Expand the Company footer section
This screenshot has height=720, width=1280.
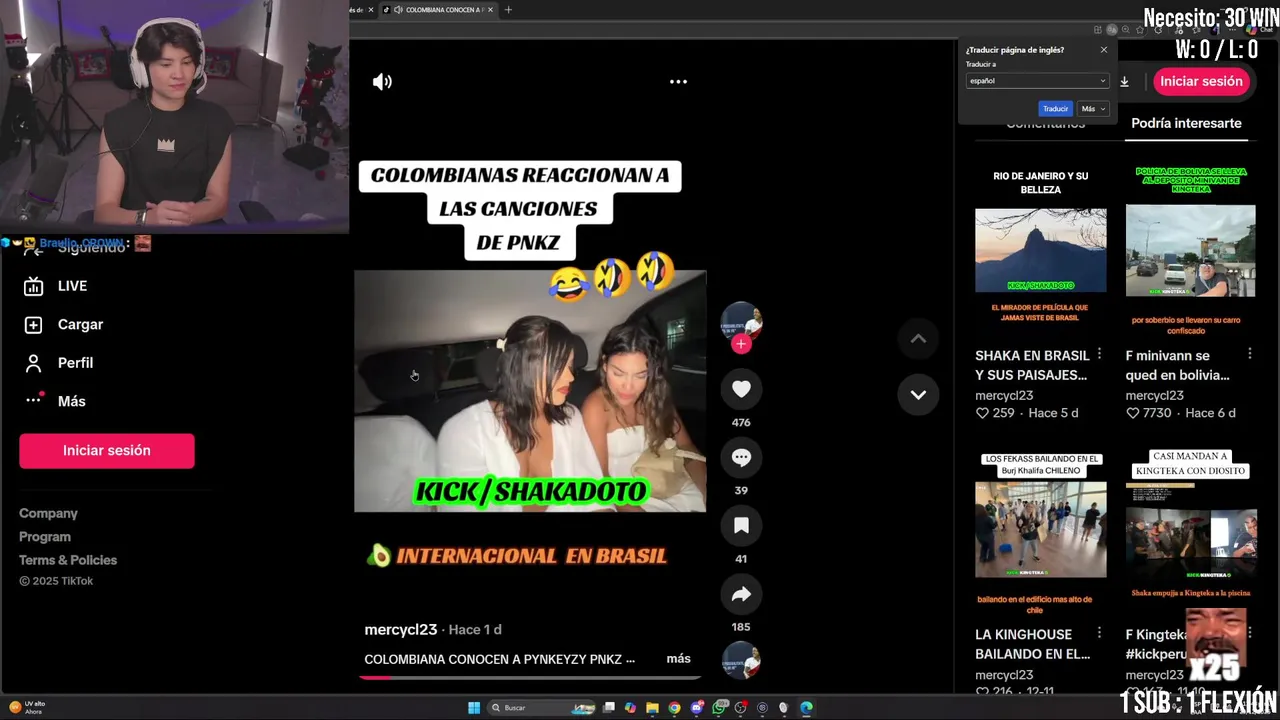tap(48, 513)
